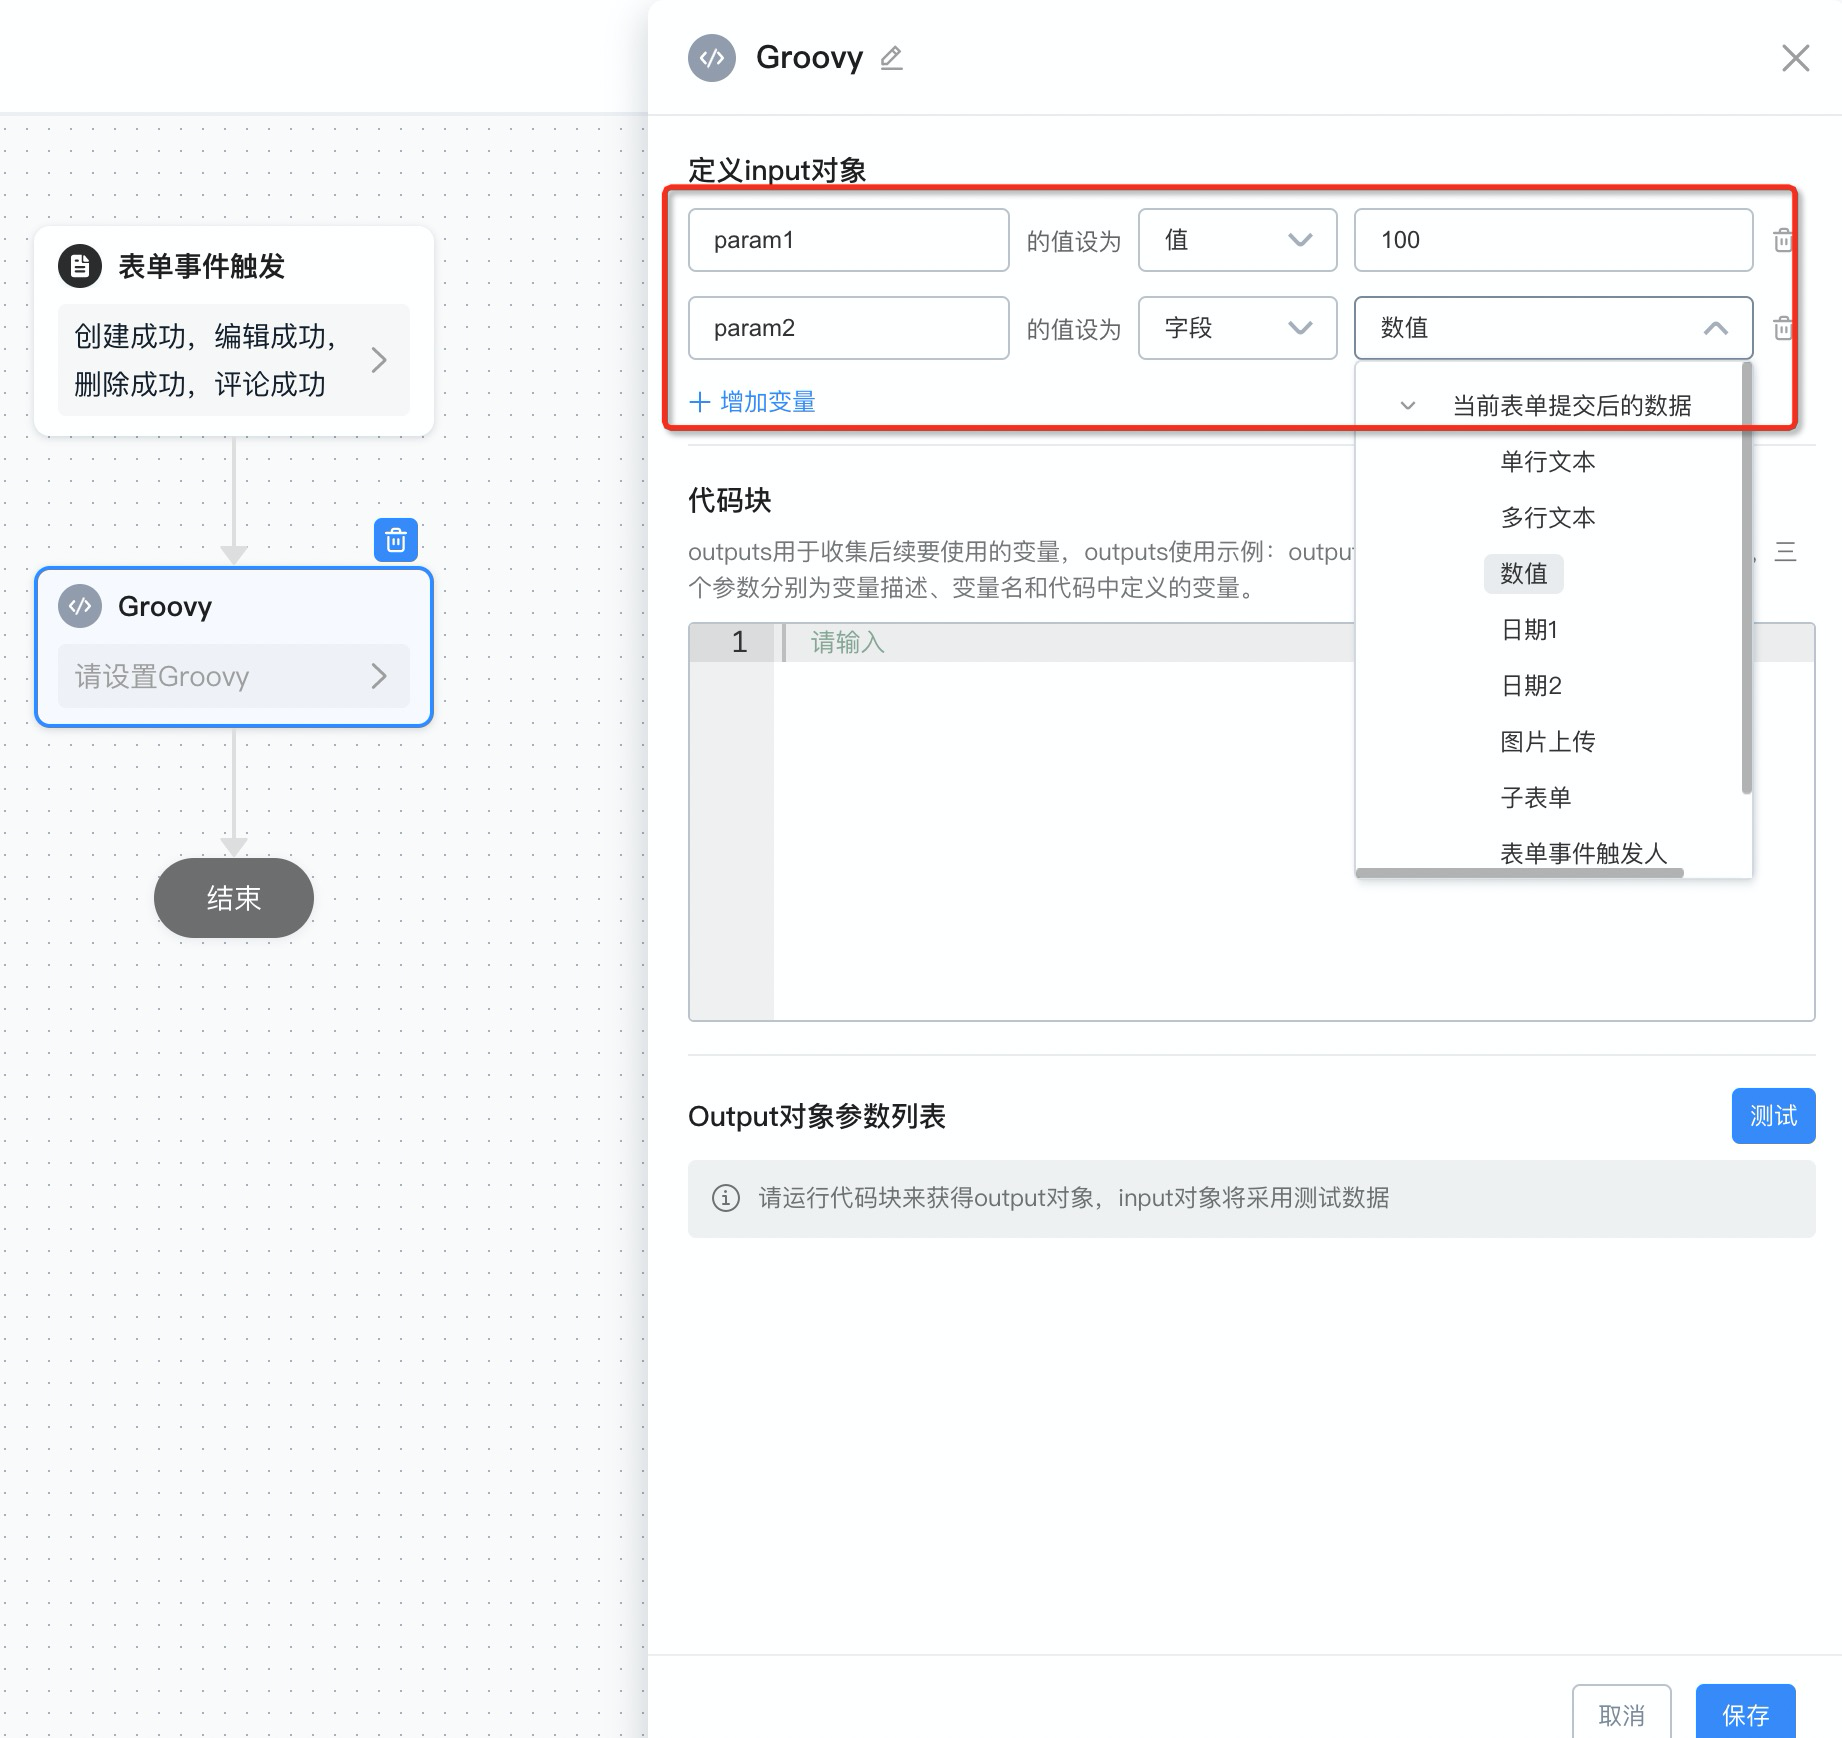Click the blue trash icon above Groovy node
Viewport: 1842px width, 1738px height.
(x=396, y=540)
